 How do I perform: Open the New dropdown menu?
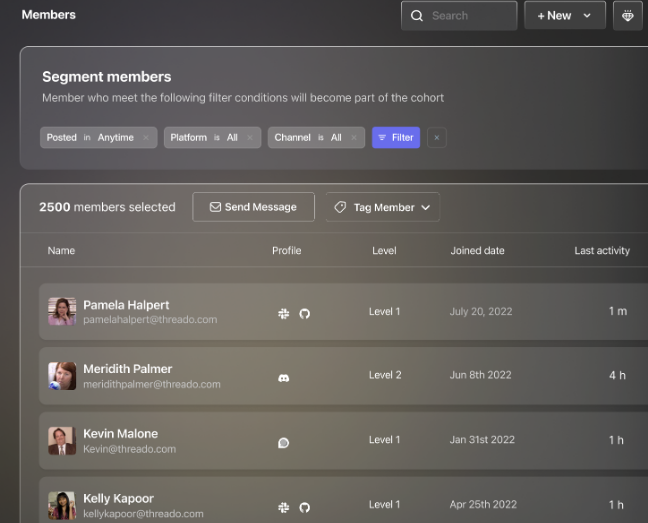[565, 16]
